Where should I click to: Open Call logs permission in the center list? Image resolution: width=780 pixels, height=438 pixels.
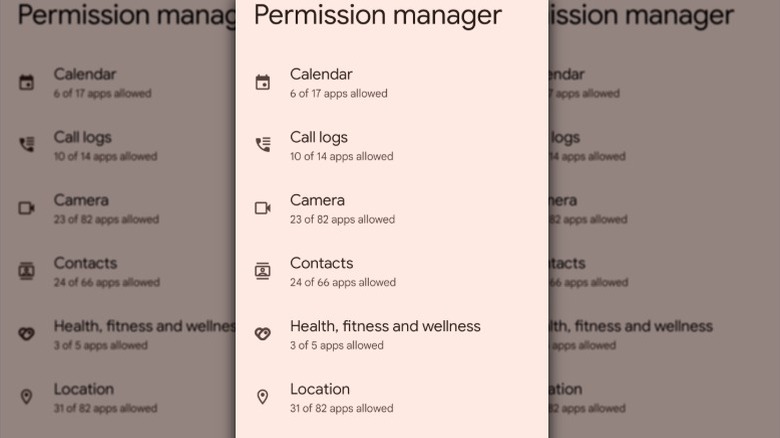tap(319, 137)
